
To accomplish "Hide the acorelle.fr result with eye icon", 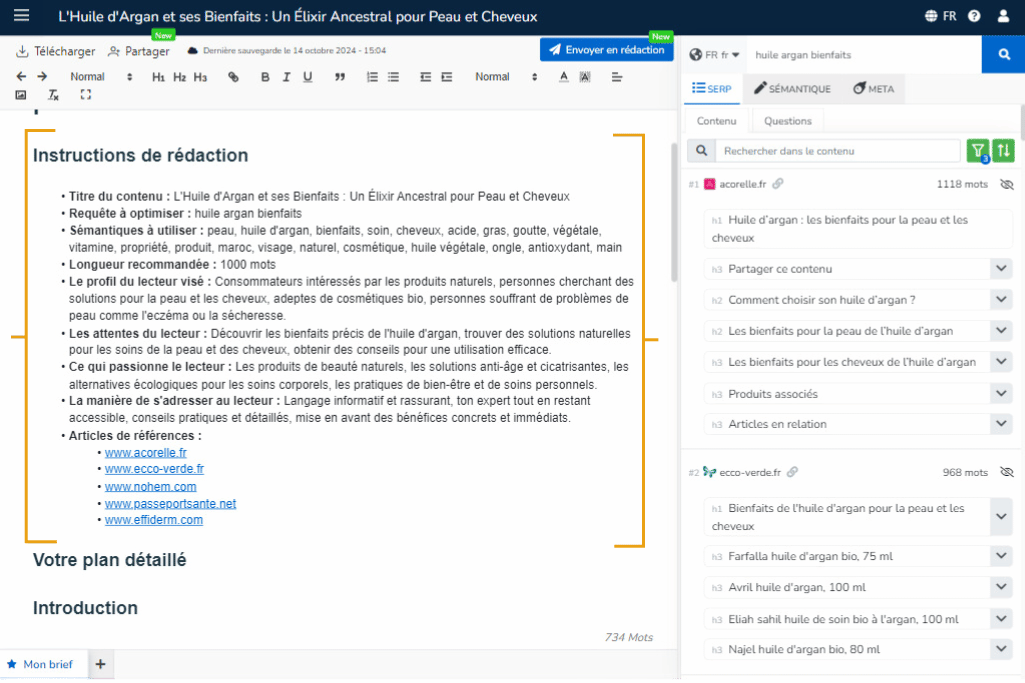I will click(x=1007, y=185).
